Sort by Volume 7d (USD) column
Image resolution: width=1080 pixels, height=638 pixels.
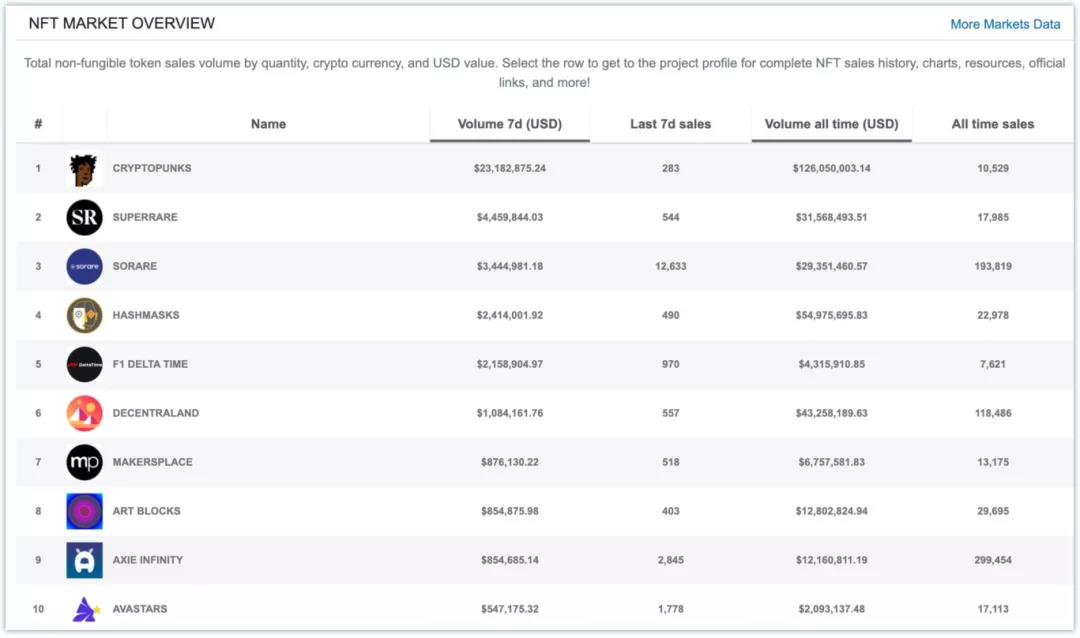coord(509,124)
